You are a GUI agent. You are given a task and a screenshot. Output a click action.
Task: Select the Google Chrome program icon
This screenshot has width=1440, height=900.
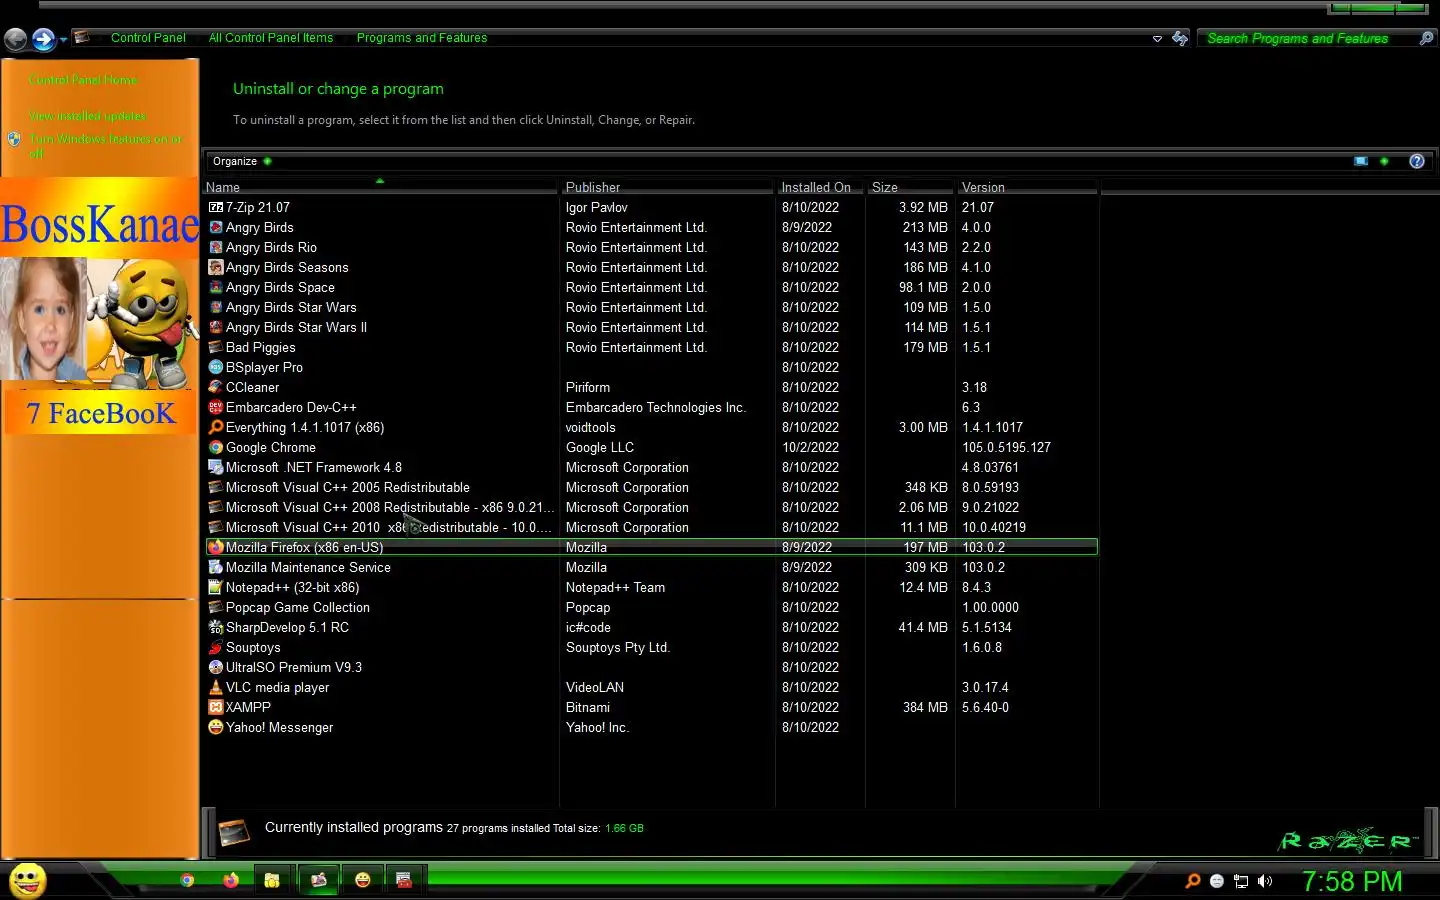[215, 447]
